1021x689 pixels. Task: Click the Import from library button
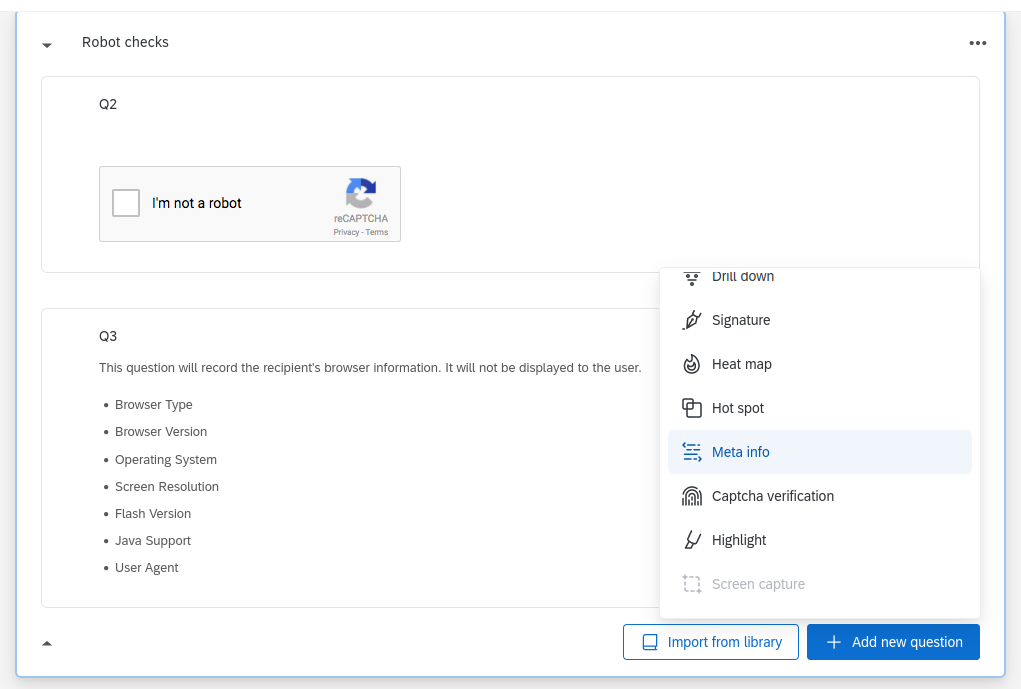point(710,642)
